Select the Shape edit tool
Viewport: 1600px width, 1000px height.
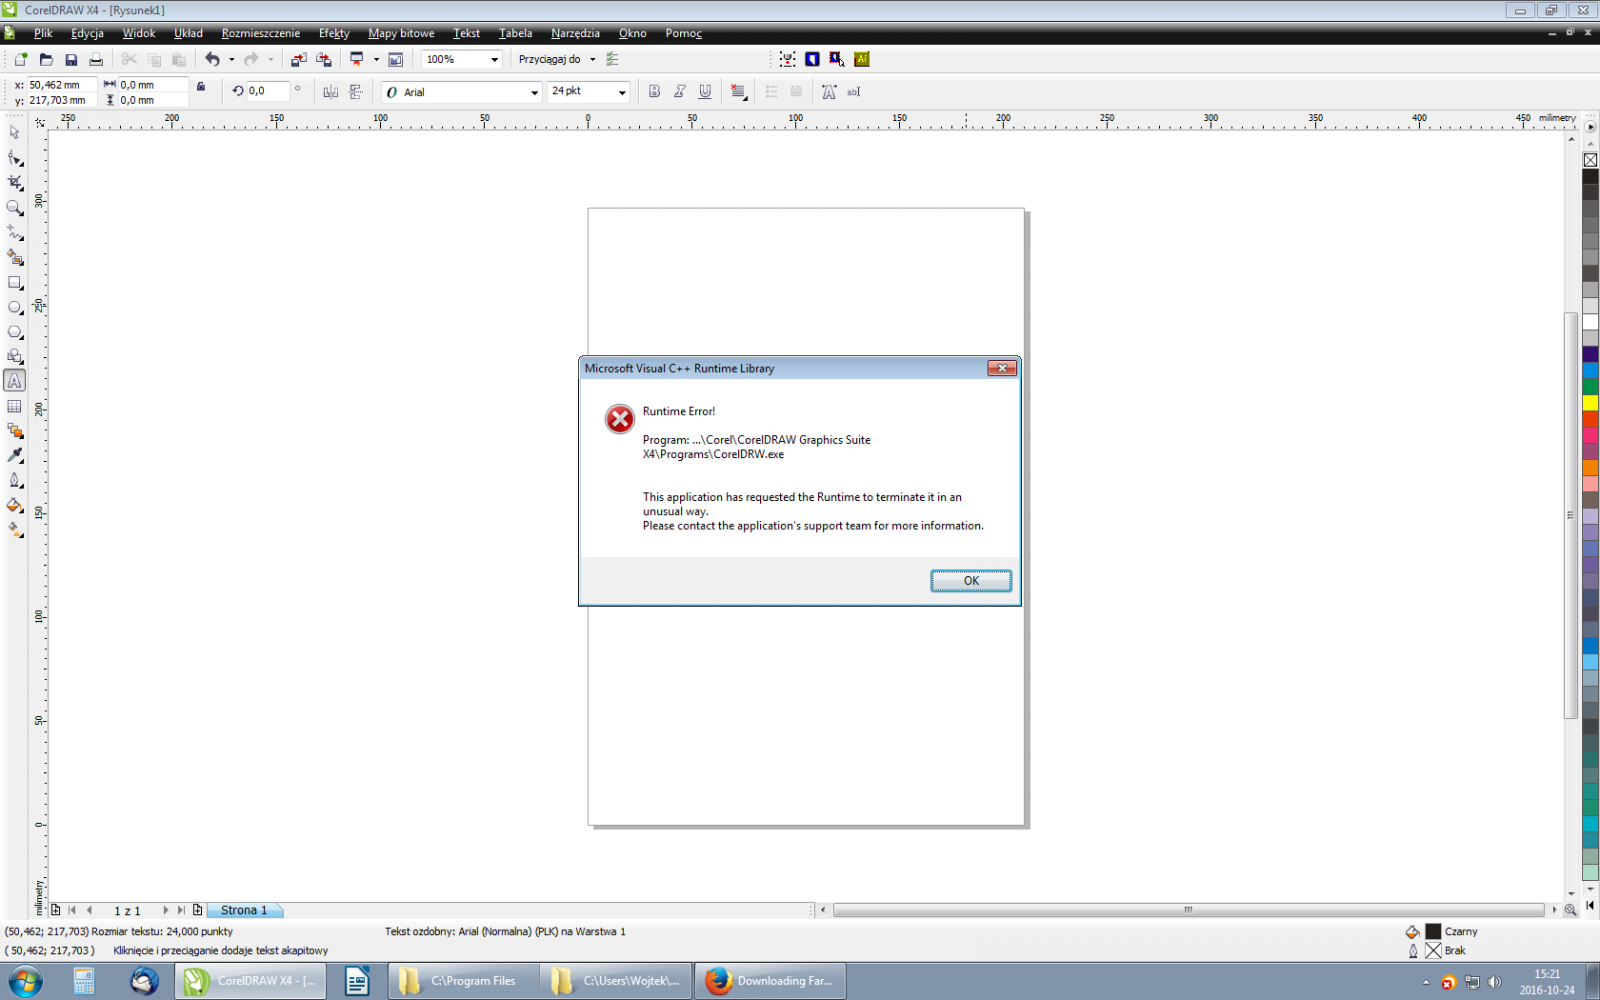tap(14, 158)
